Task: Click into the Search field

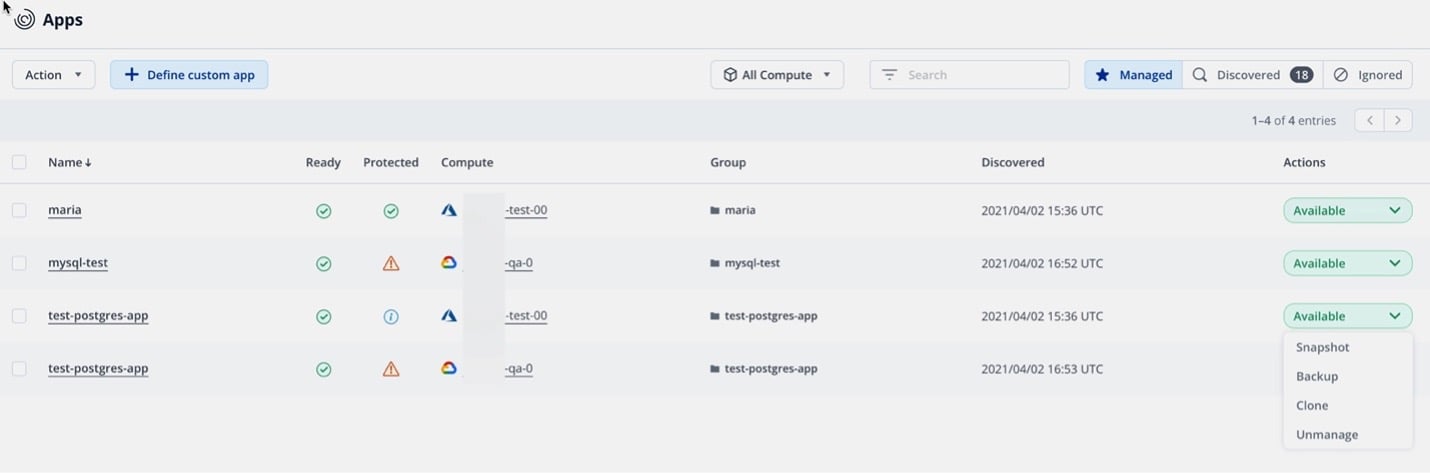Action: [x=969, y=75]
